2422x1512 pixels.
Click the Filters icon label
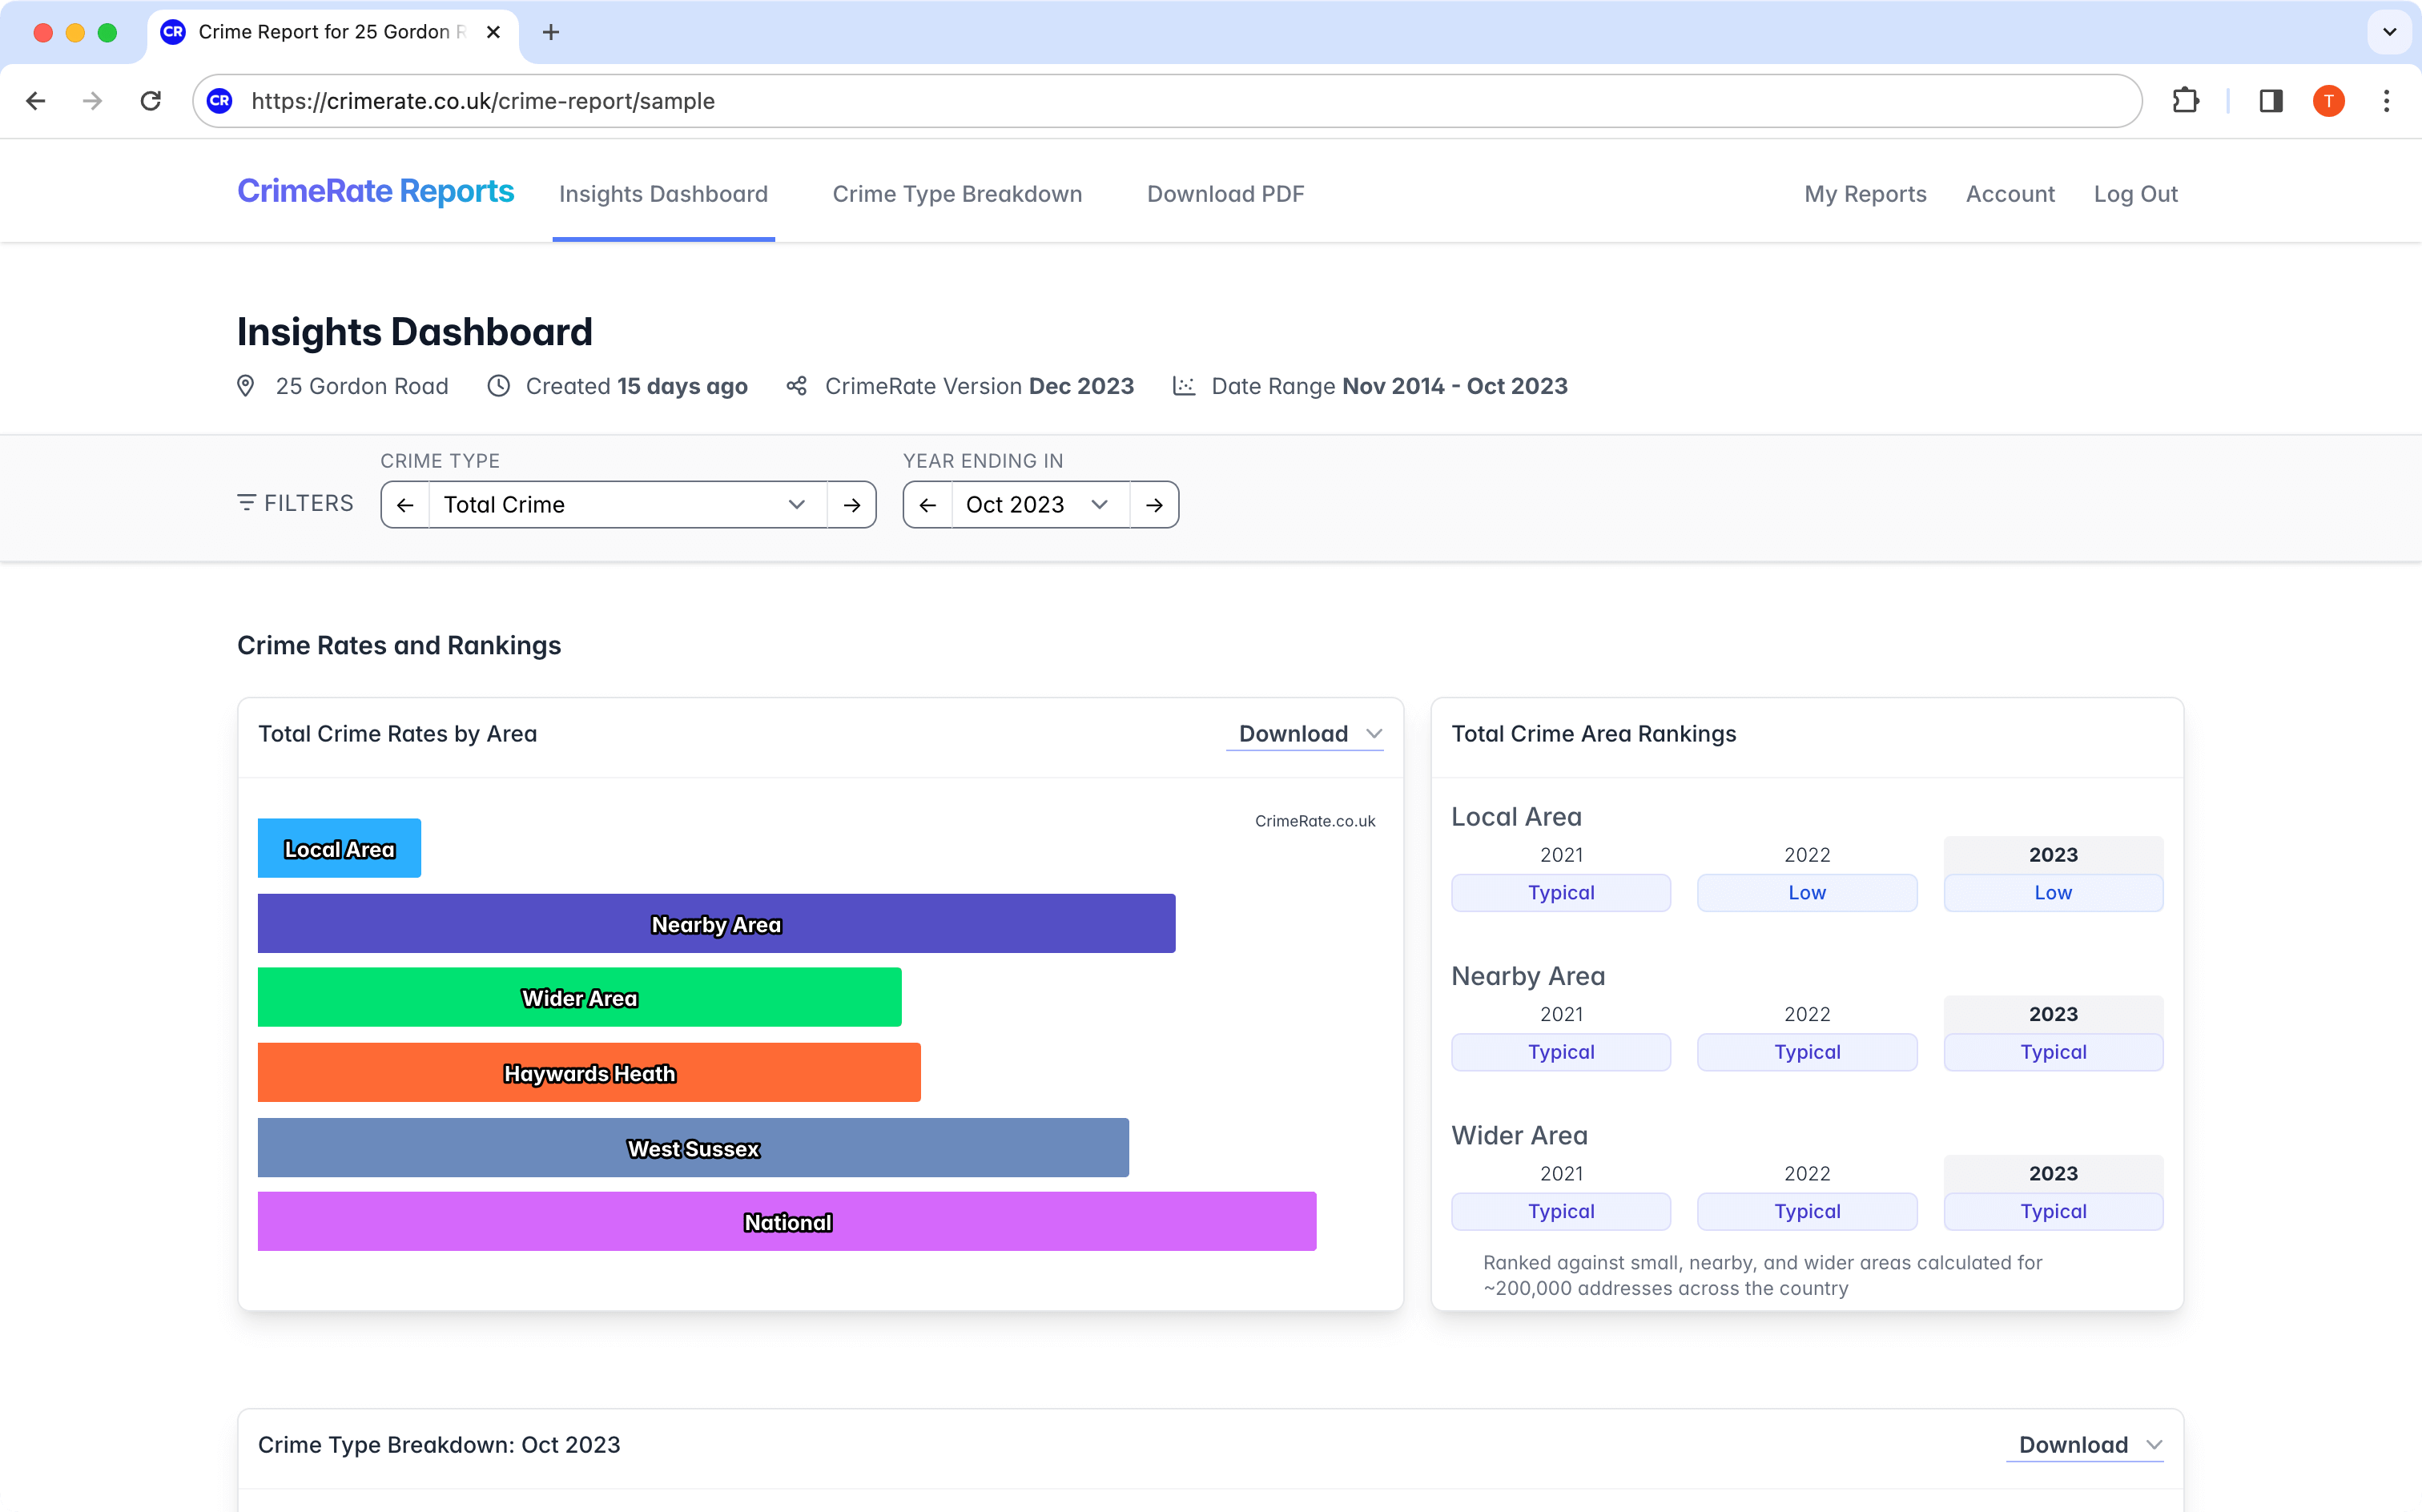[x=295, y=503]
